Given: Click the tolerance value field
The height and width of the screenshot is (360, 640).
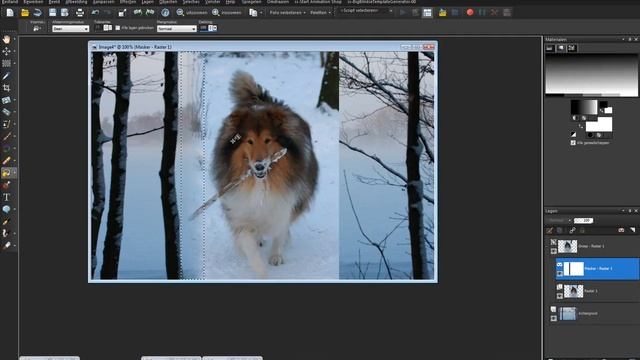Looking at the screenshot, I should tap(98, 28).
